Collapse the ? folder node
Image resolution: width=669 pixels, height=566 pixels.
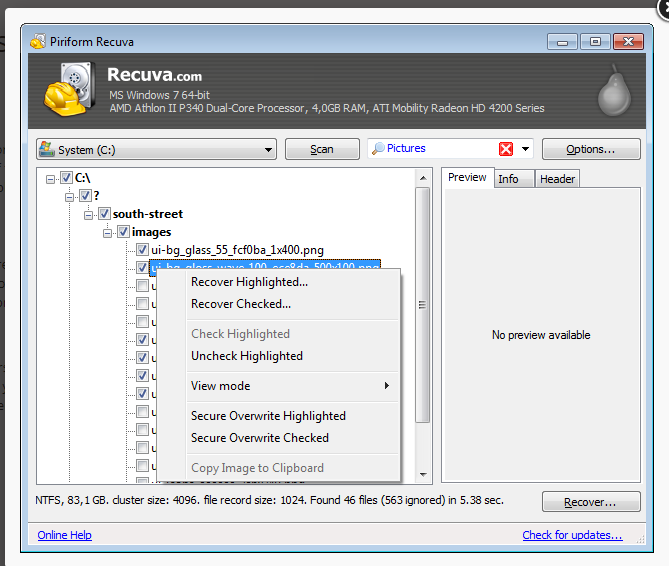[x=70, y=197]
